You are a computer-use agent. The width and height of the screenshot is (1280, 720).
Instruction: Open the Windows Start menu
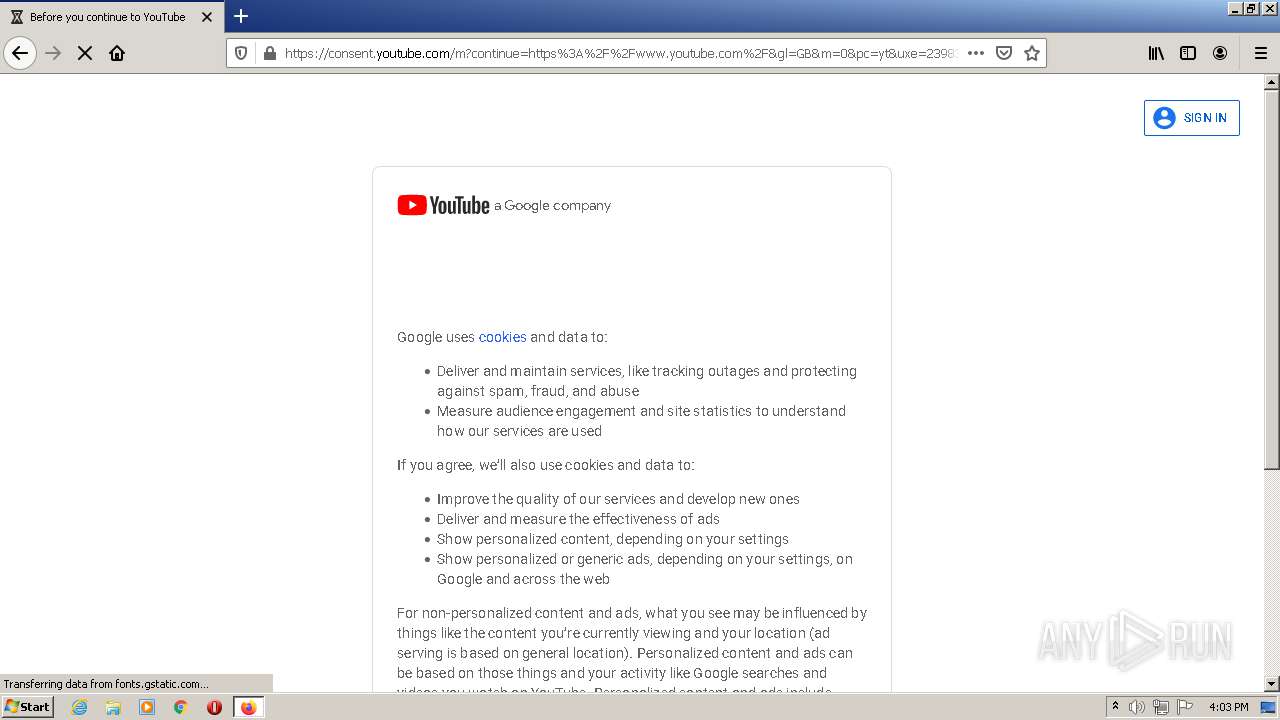[28, 706]
